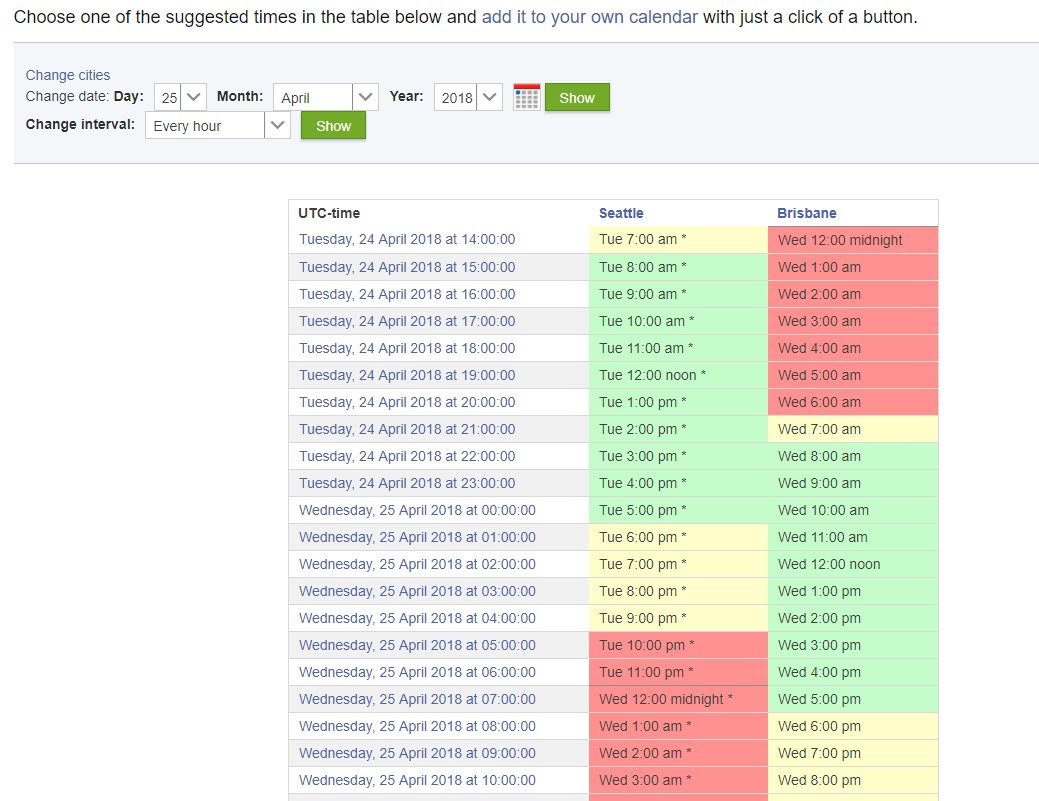Viewport: 1039px width, 801px height.
Task: Click the 'add it to your own calendar' link
Action: tap(589, 17)
